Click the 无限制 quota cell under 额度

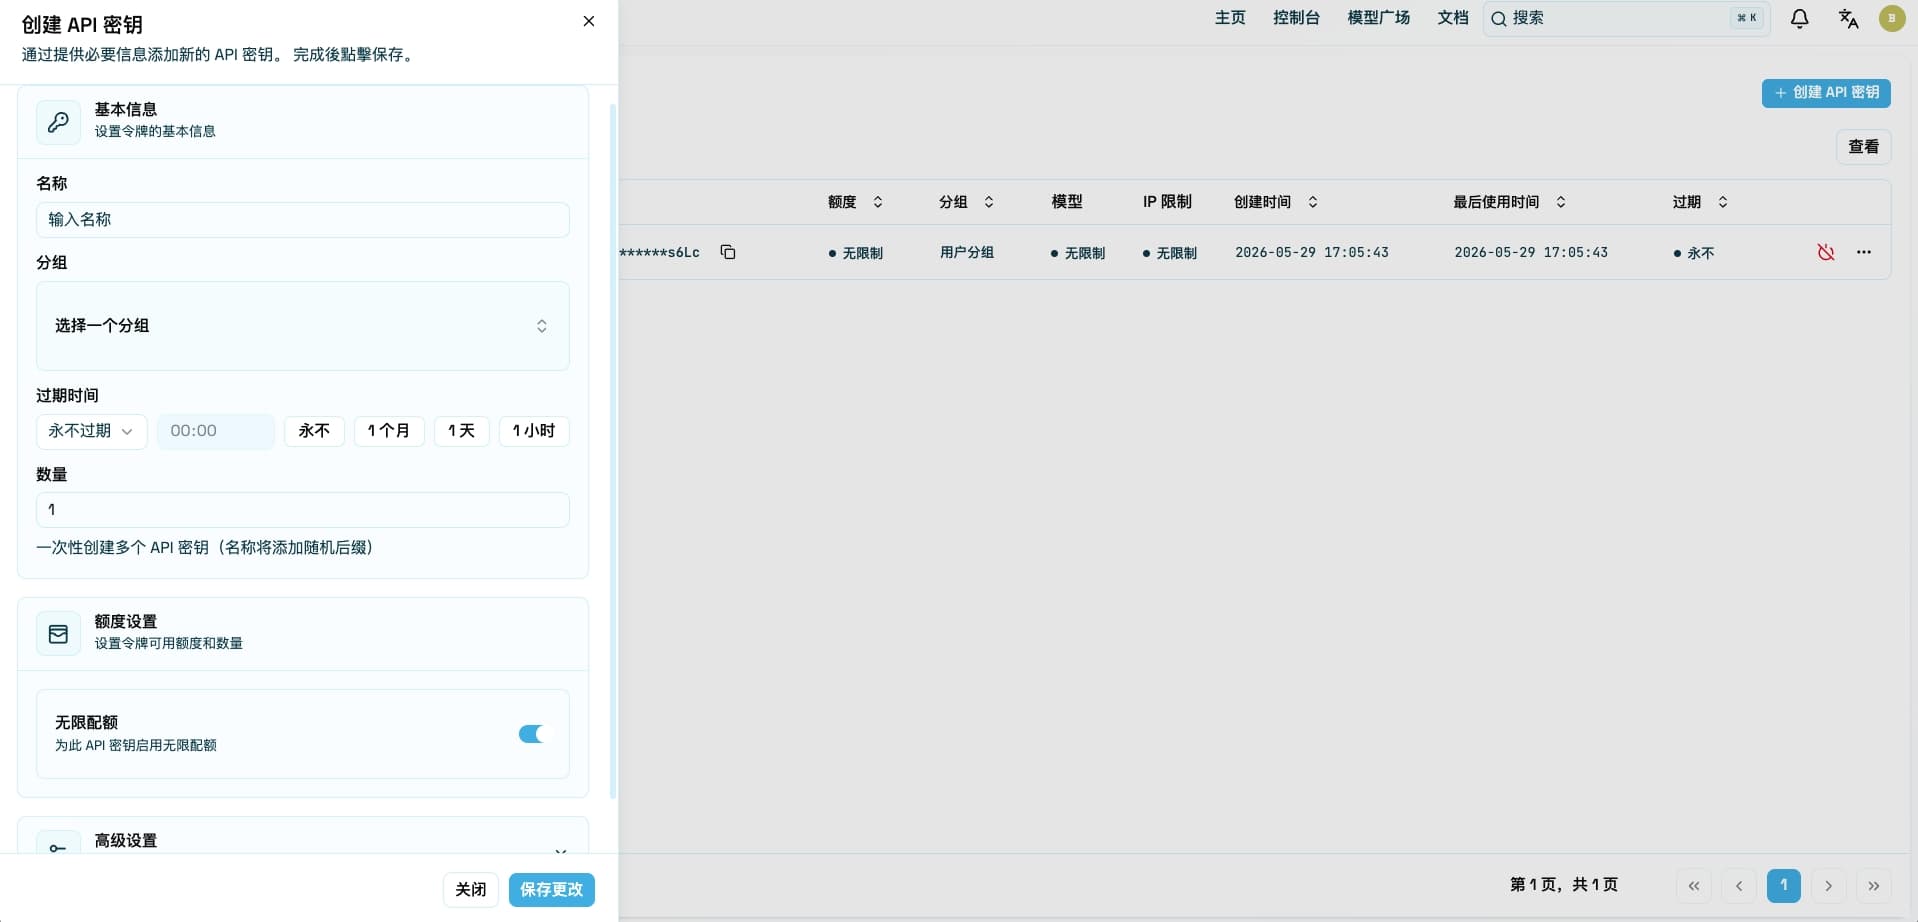pyautogui.click(x=856, y=253)
